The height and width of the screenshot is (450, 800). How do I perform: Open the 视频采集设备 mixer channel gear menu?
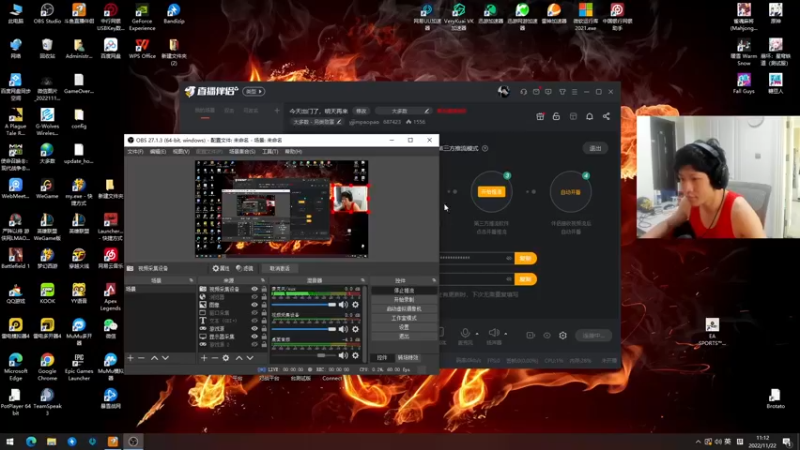(356, 329)
